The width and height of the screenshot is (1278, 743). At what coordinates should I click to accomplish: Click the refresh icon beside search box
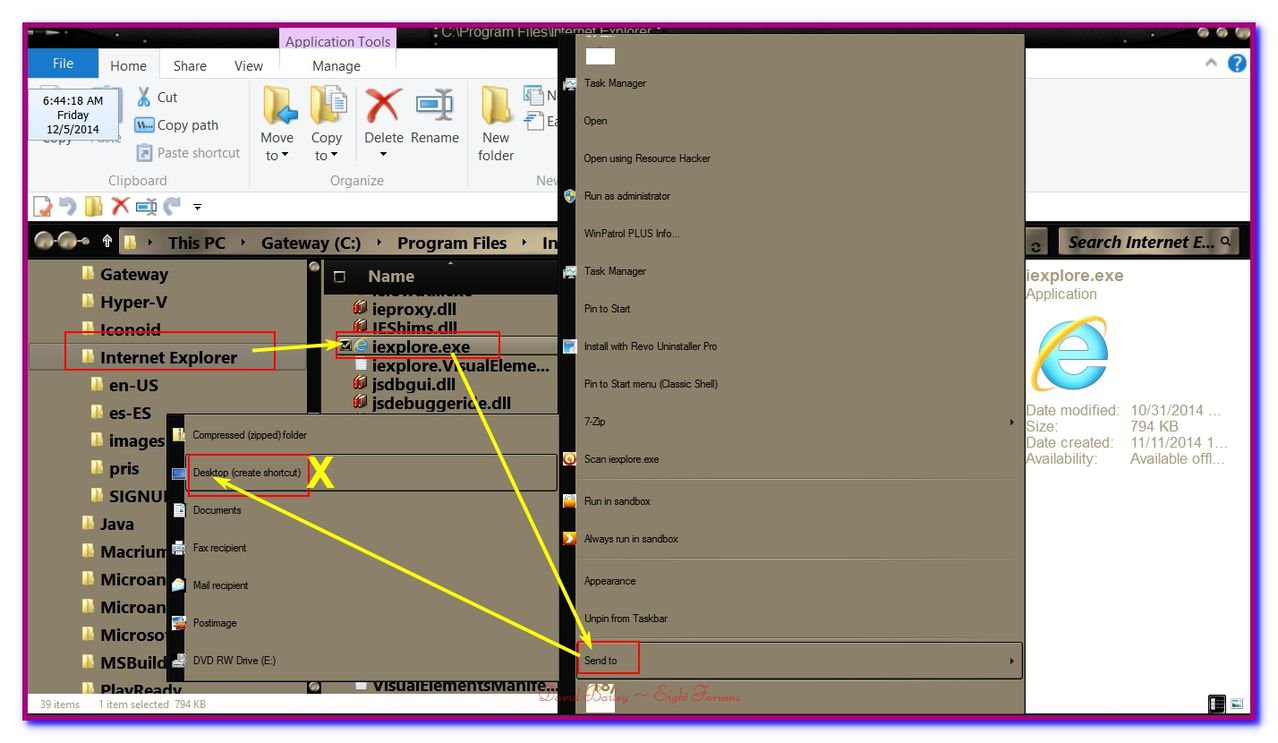1038,243
